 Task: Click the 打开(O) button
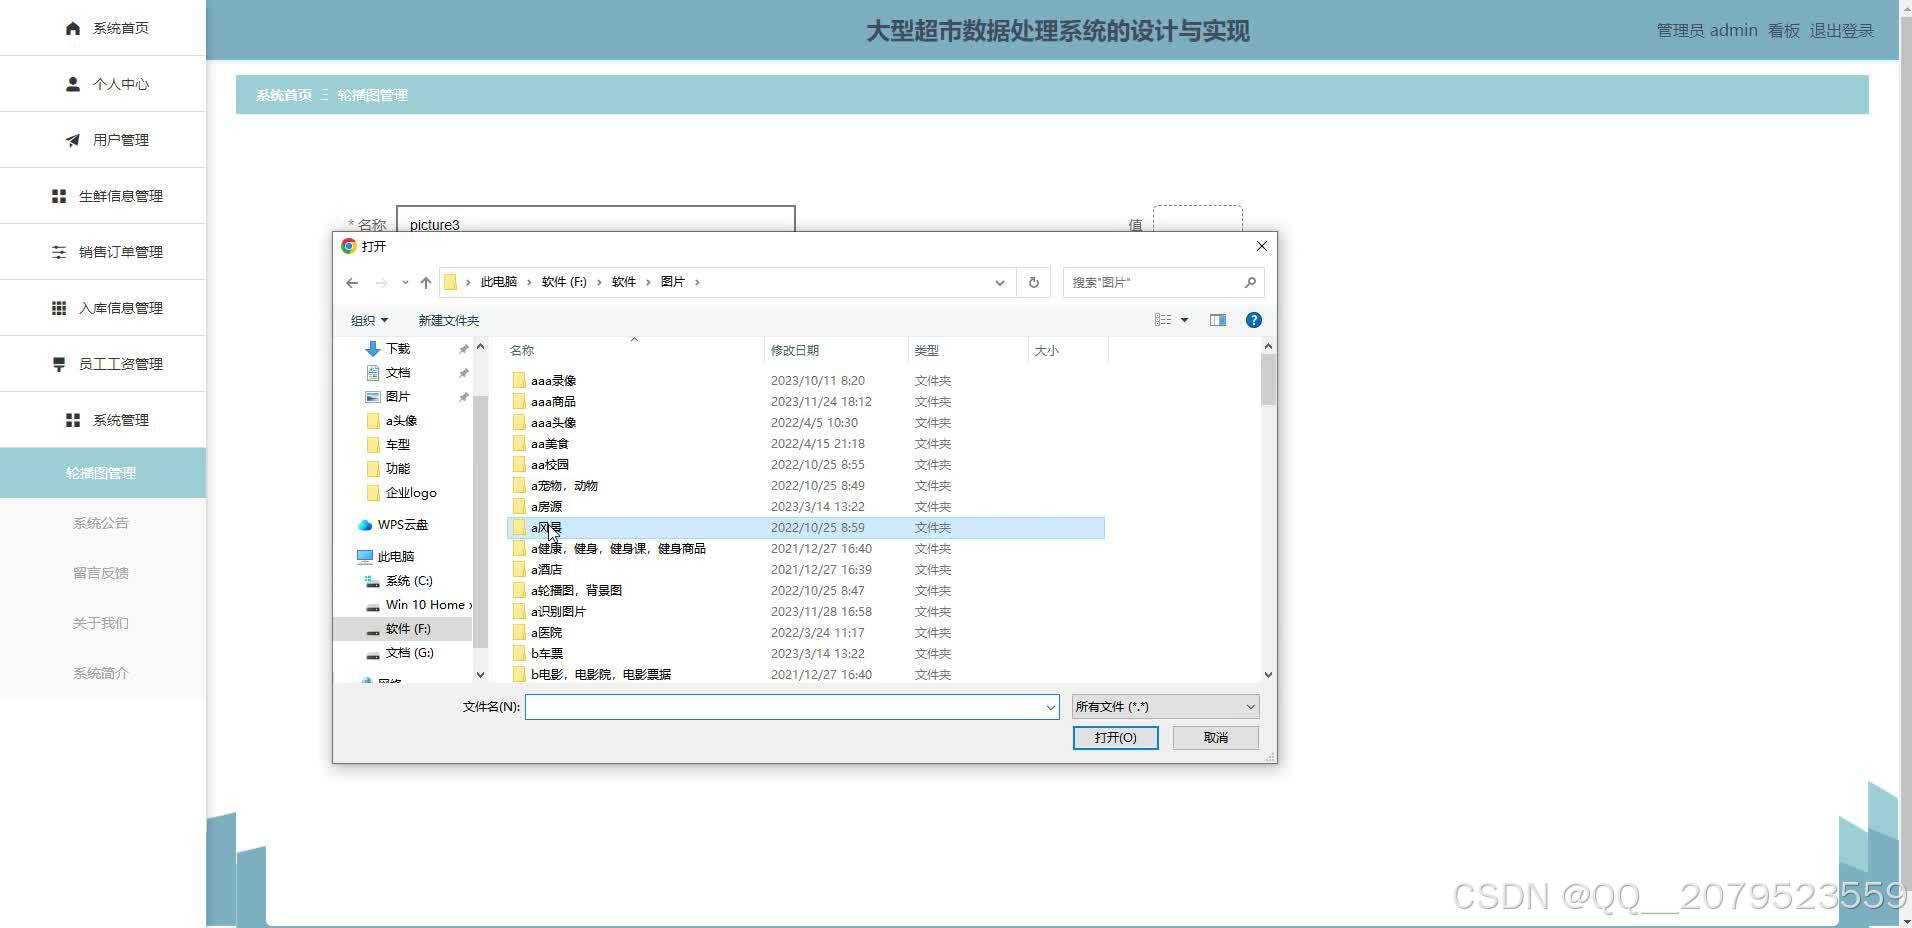[x=1115, y=738]
